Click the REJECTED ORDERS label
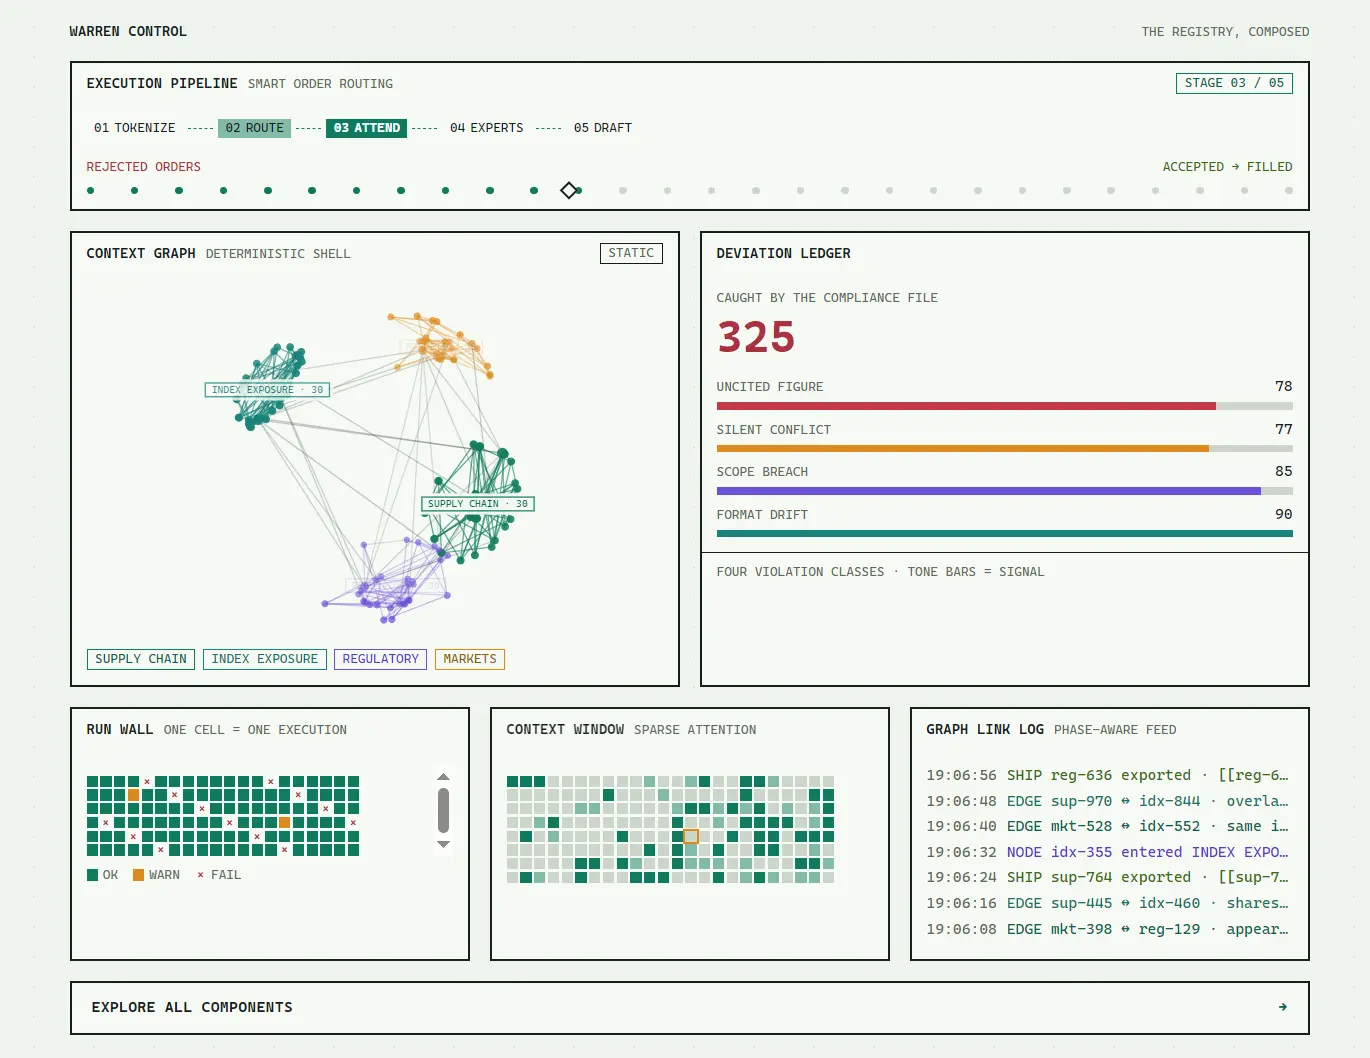 point(143,167)
